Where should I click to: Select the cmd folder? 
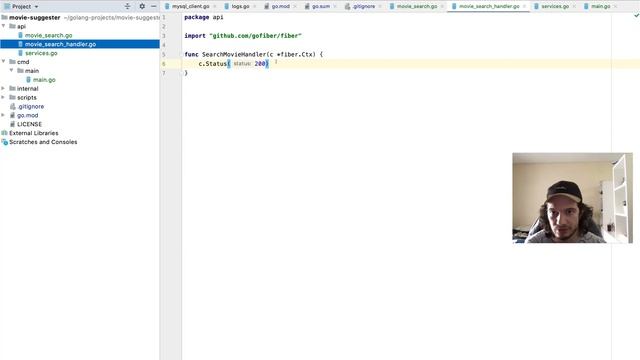(x=23, y=62)
